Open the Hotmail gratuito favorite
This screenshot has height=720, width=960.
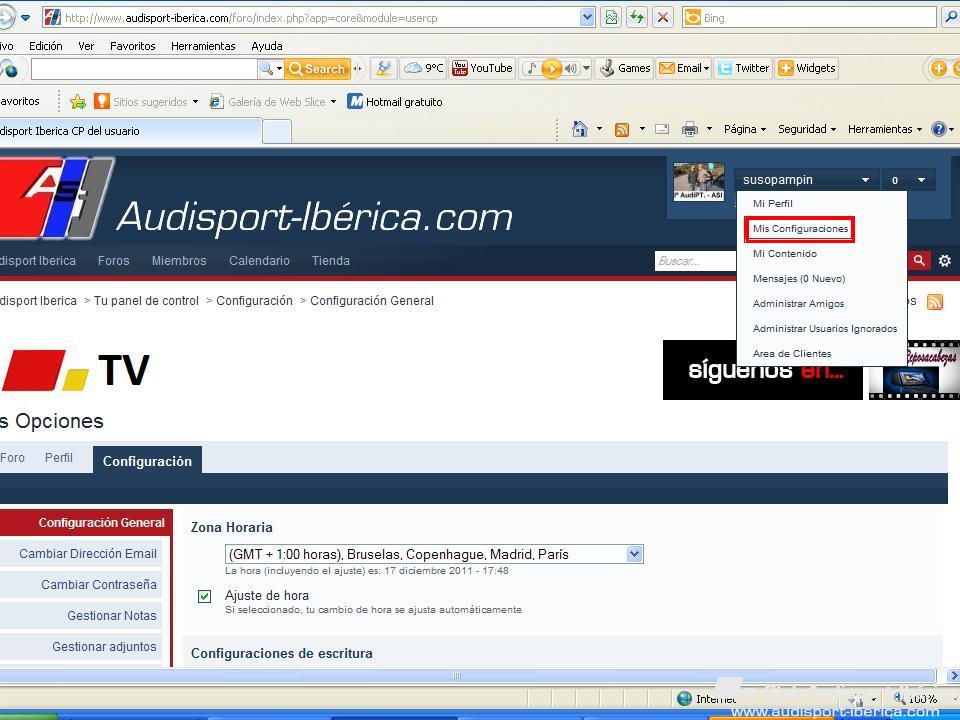click(x=395, y=102)
